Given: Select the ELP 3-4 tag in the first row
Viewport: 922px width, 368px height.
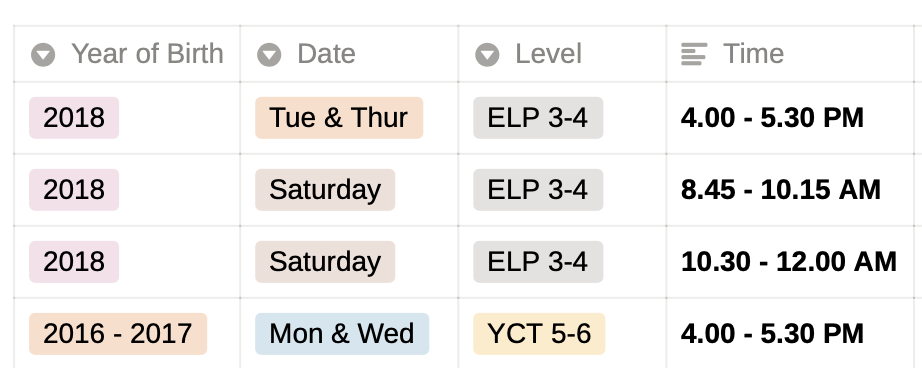Looking at the screenshot, I should [538, 118].
